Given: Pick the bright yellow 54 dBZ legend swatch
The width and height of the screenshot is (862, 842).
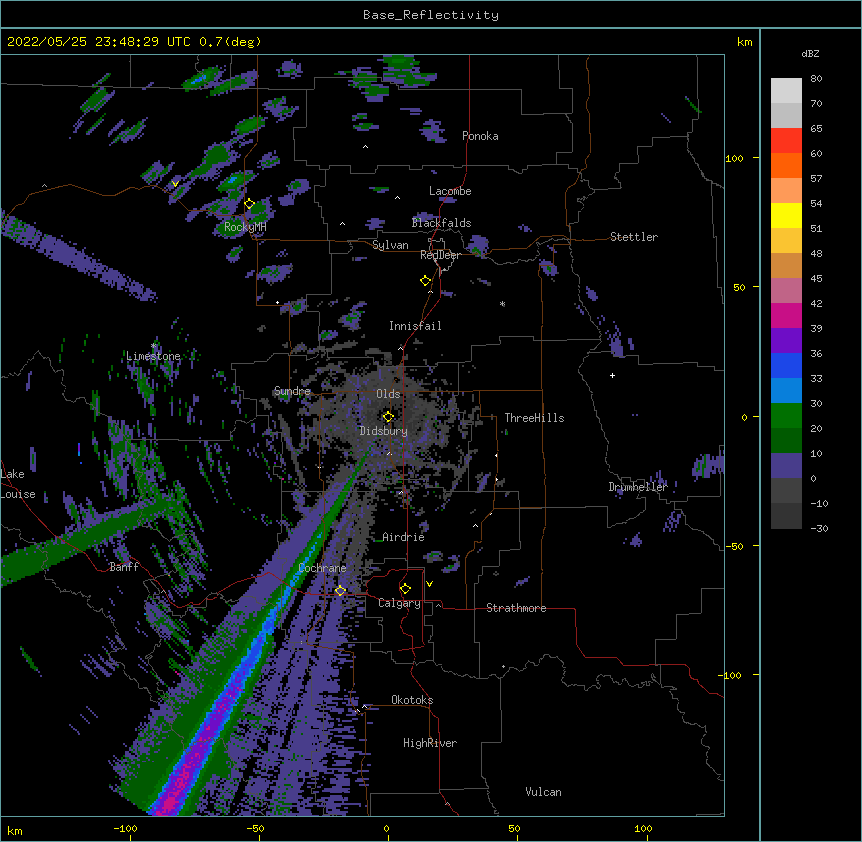Looking at the screenshot, I should click(x=786, y=215).
